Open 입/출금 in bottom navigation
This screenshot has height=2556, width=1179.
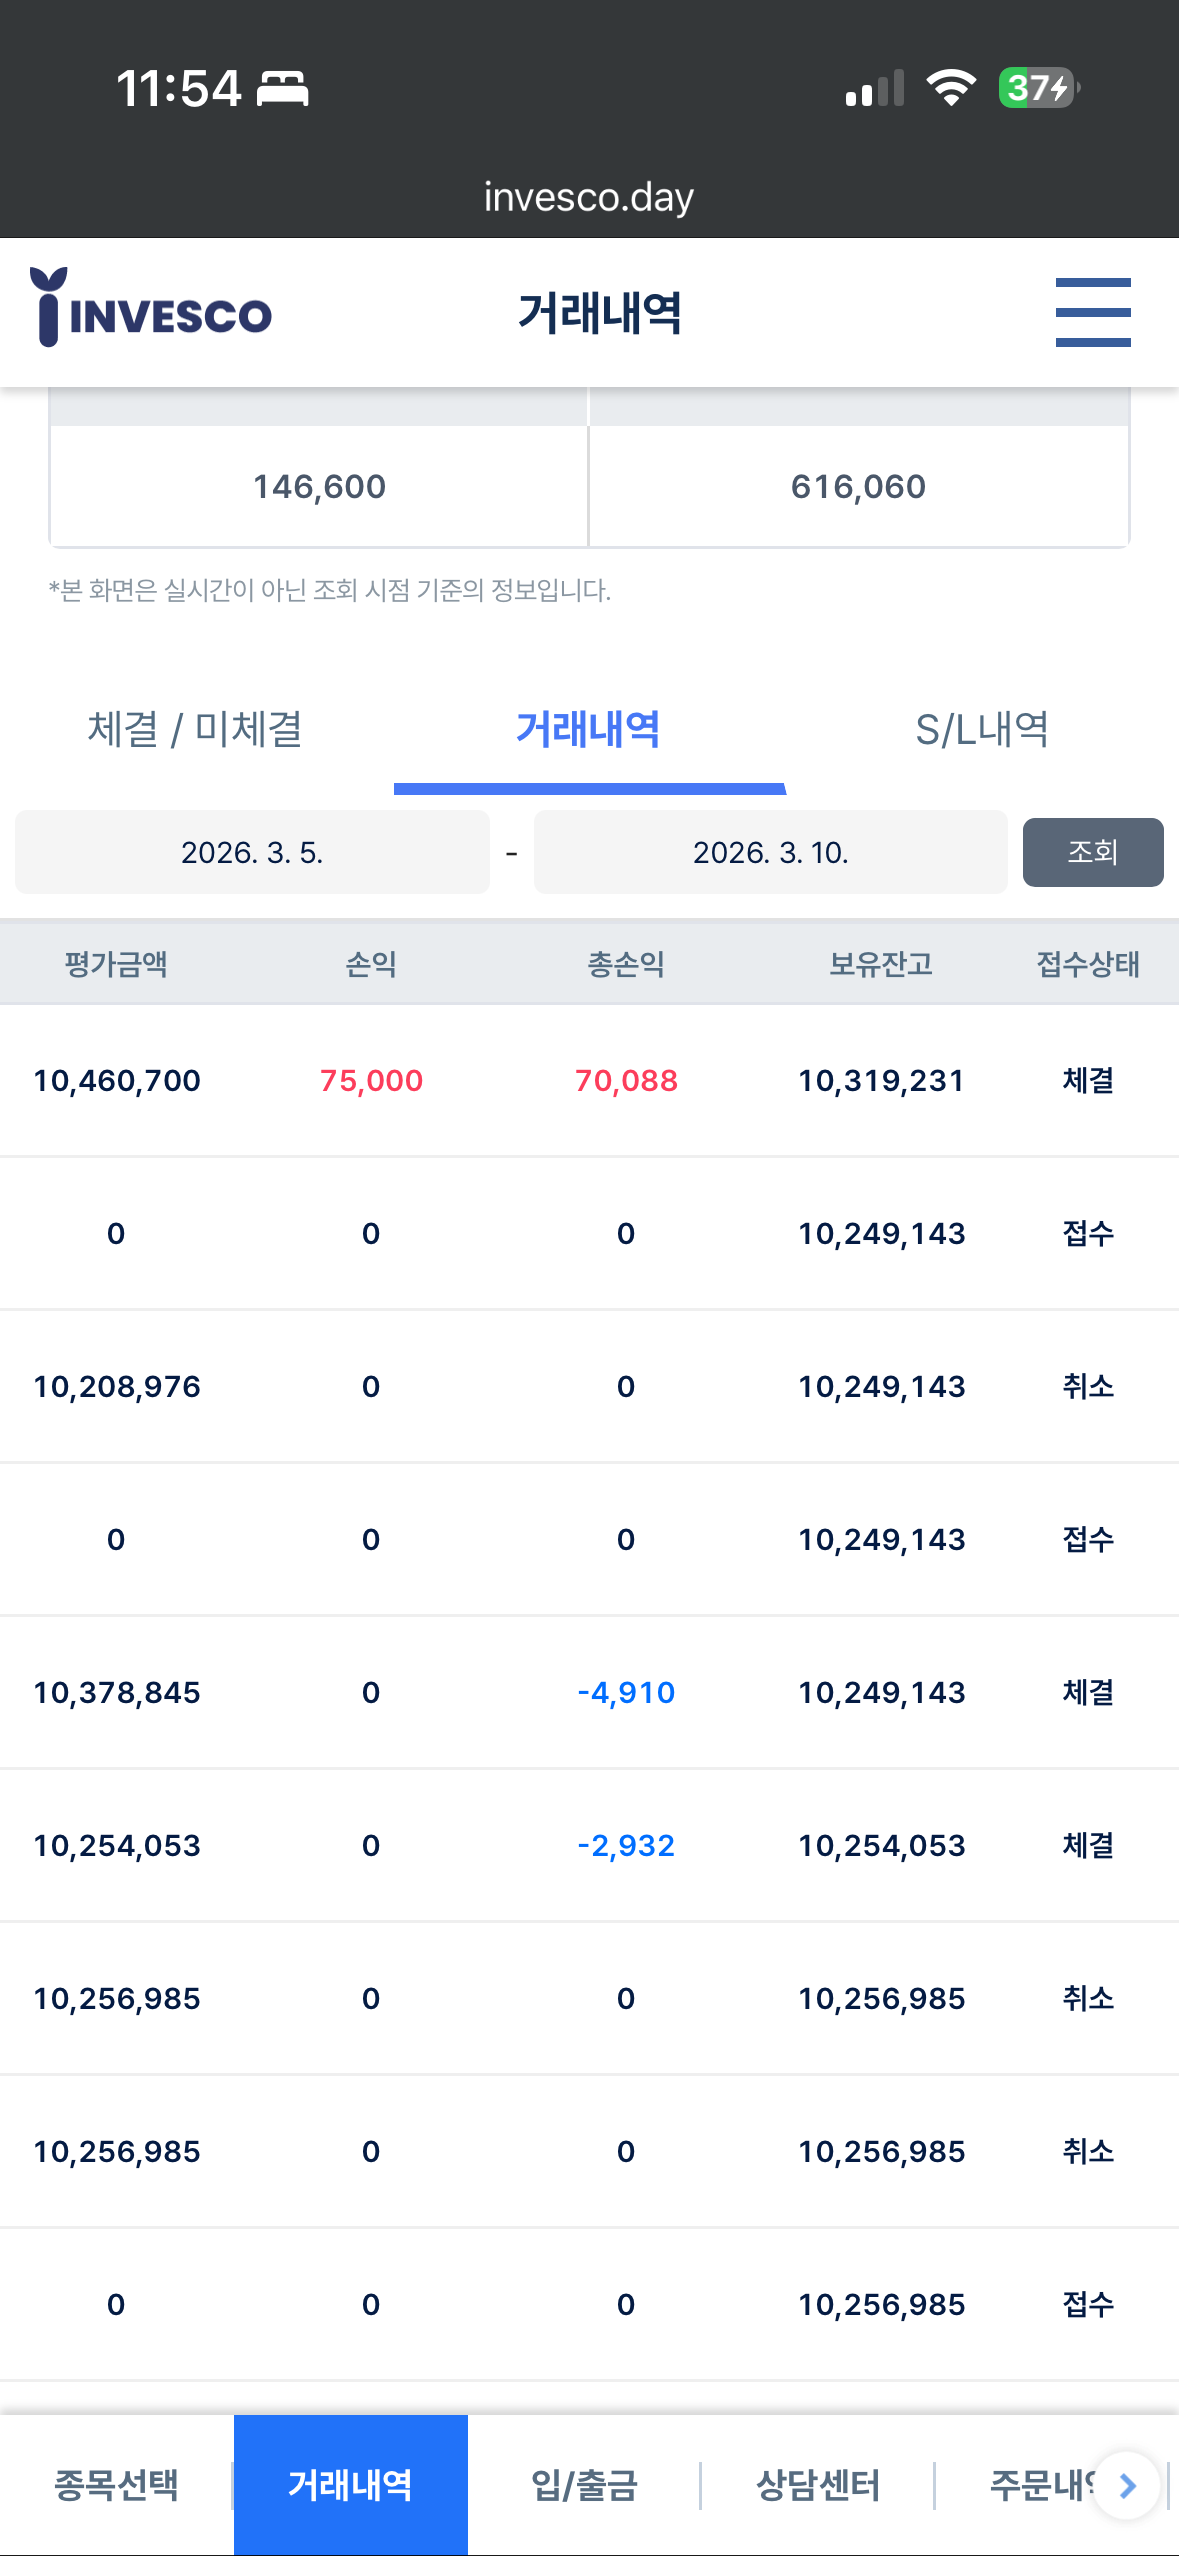[x=584, y=2485]
